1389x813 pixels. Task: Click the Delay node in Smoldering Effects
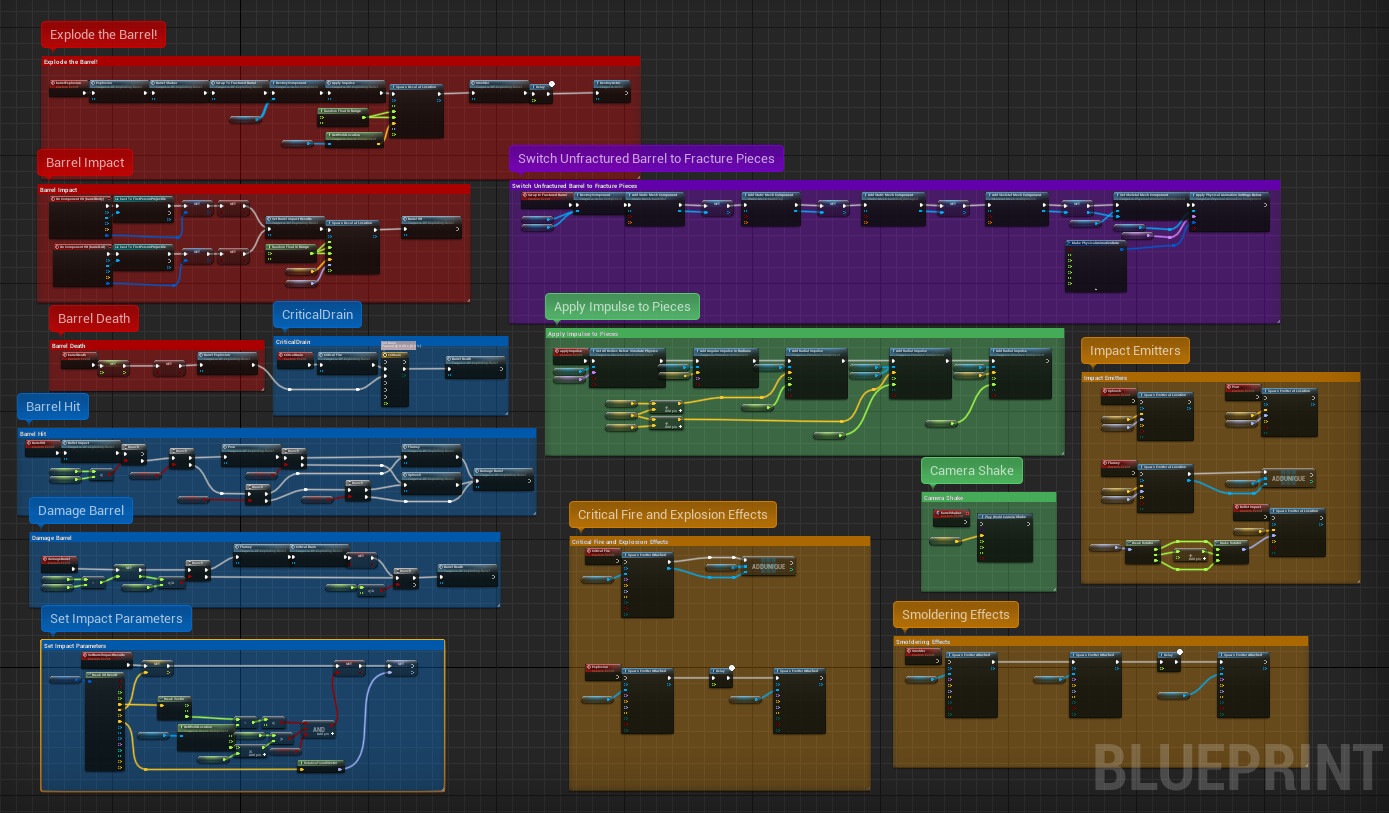[x=1168, y=661]
